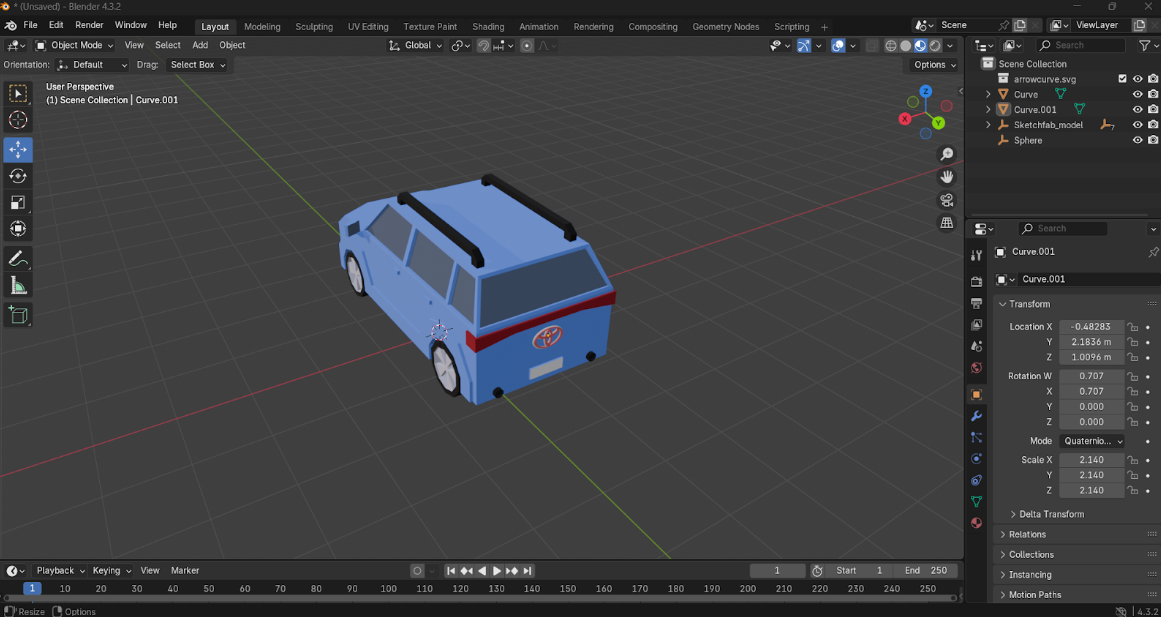The height and width of the screenshot is (617, 1161).
Task: Open the Output properties tab
Action: 977,303
